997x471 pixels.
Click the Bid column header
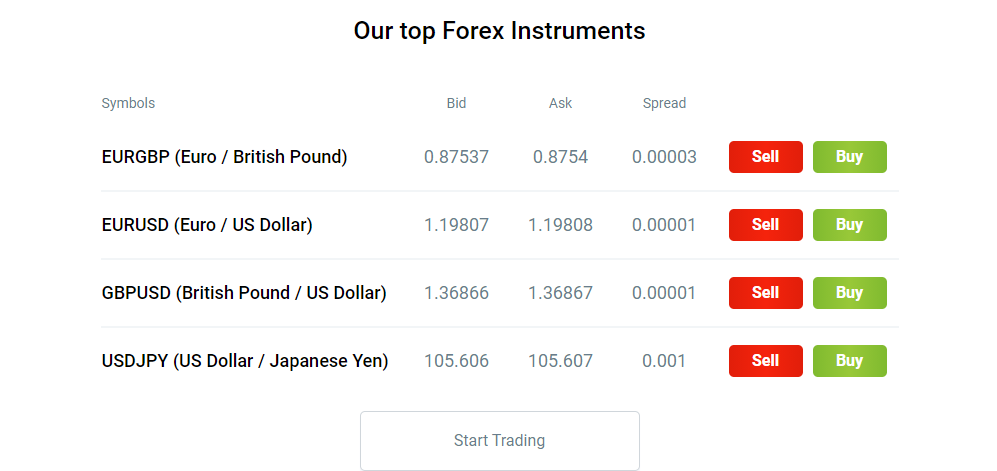(457, 103)
